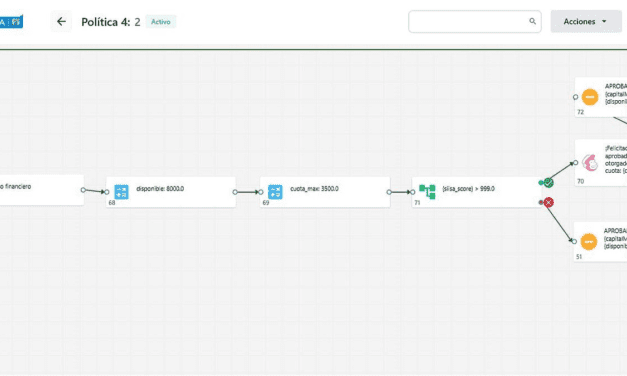627x376 pixels.
Task: Select the calculator icon on node 68
Action: tap(121, 192)
